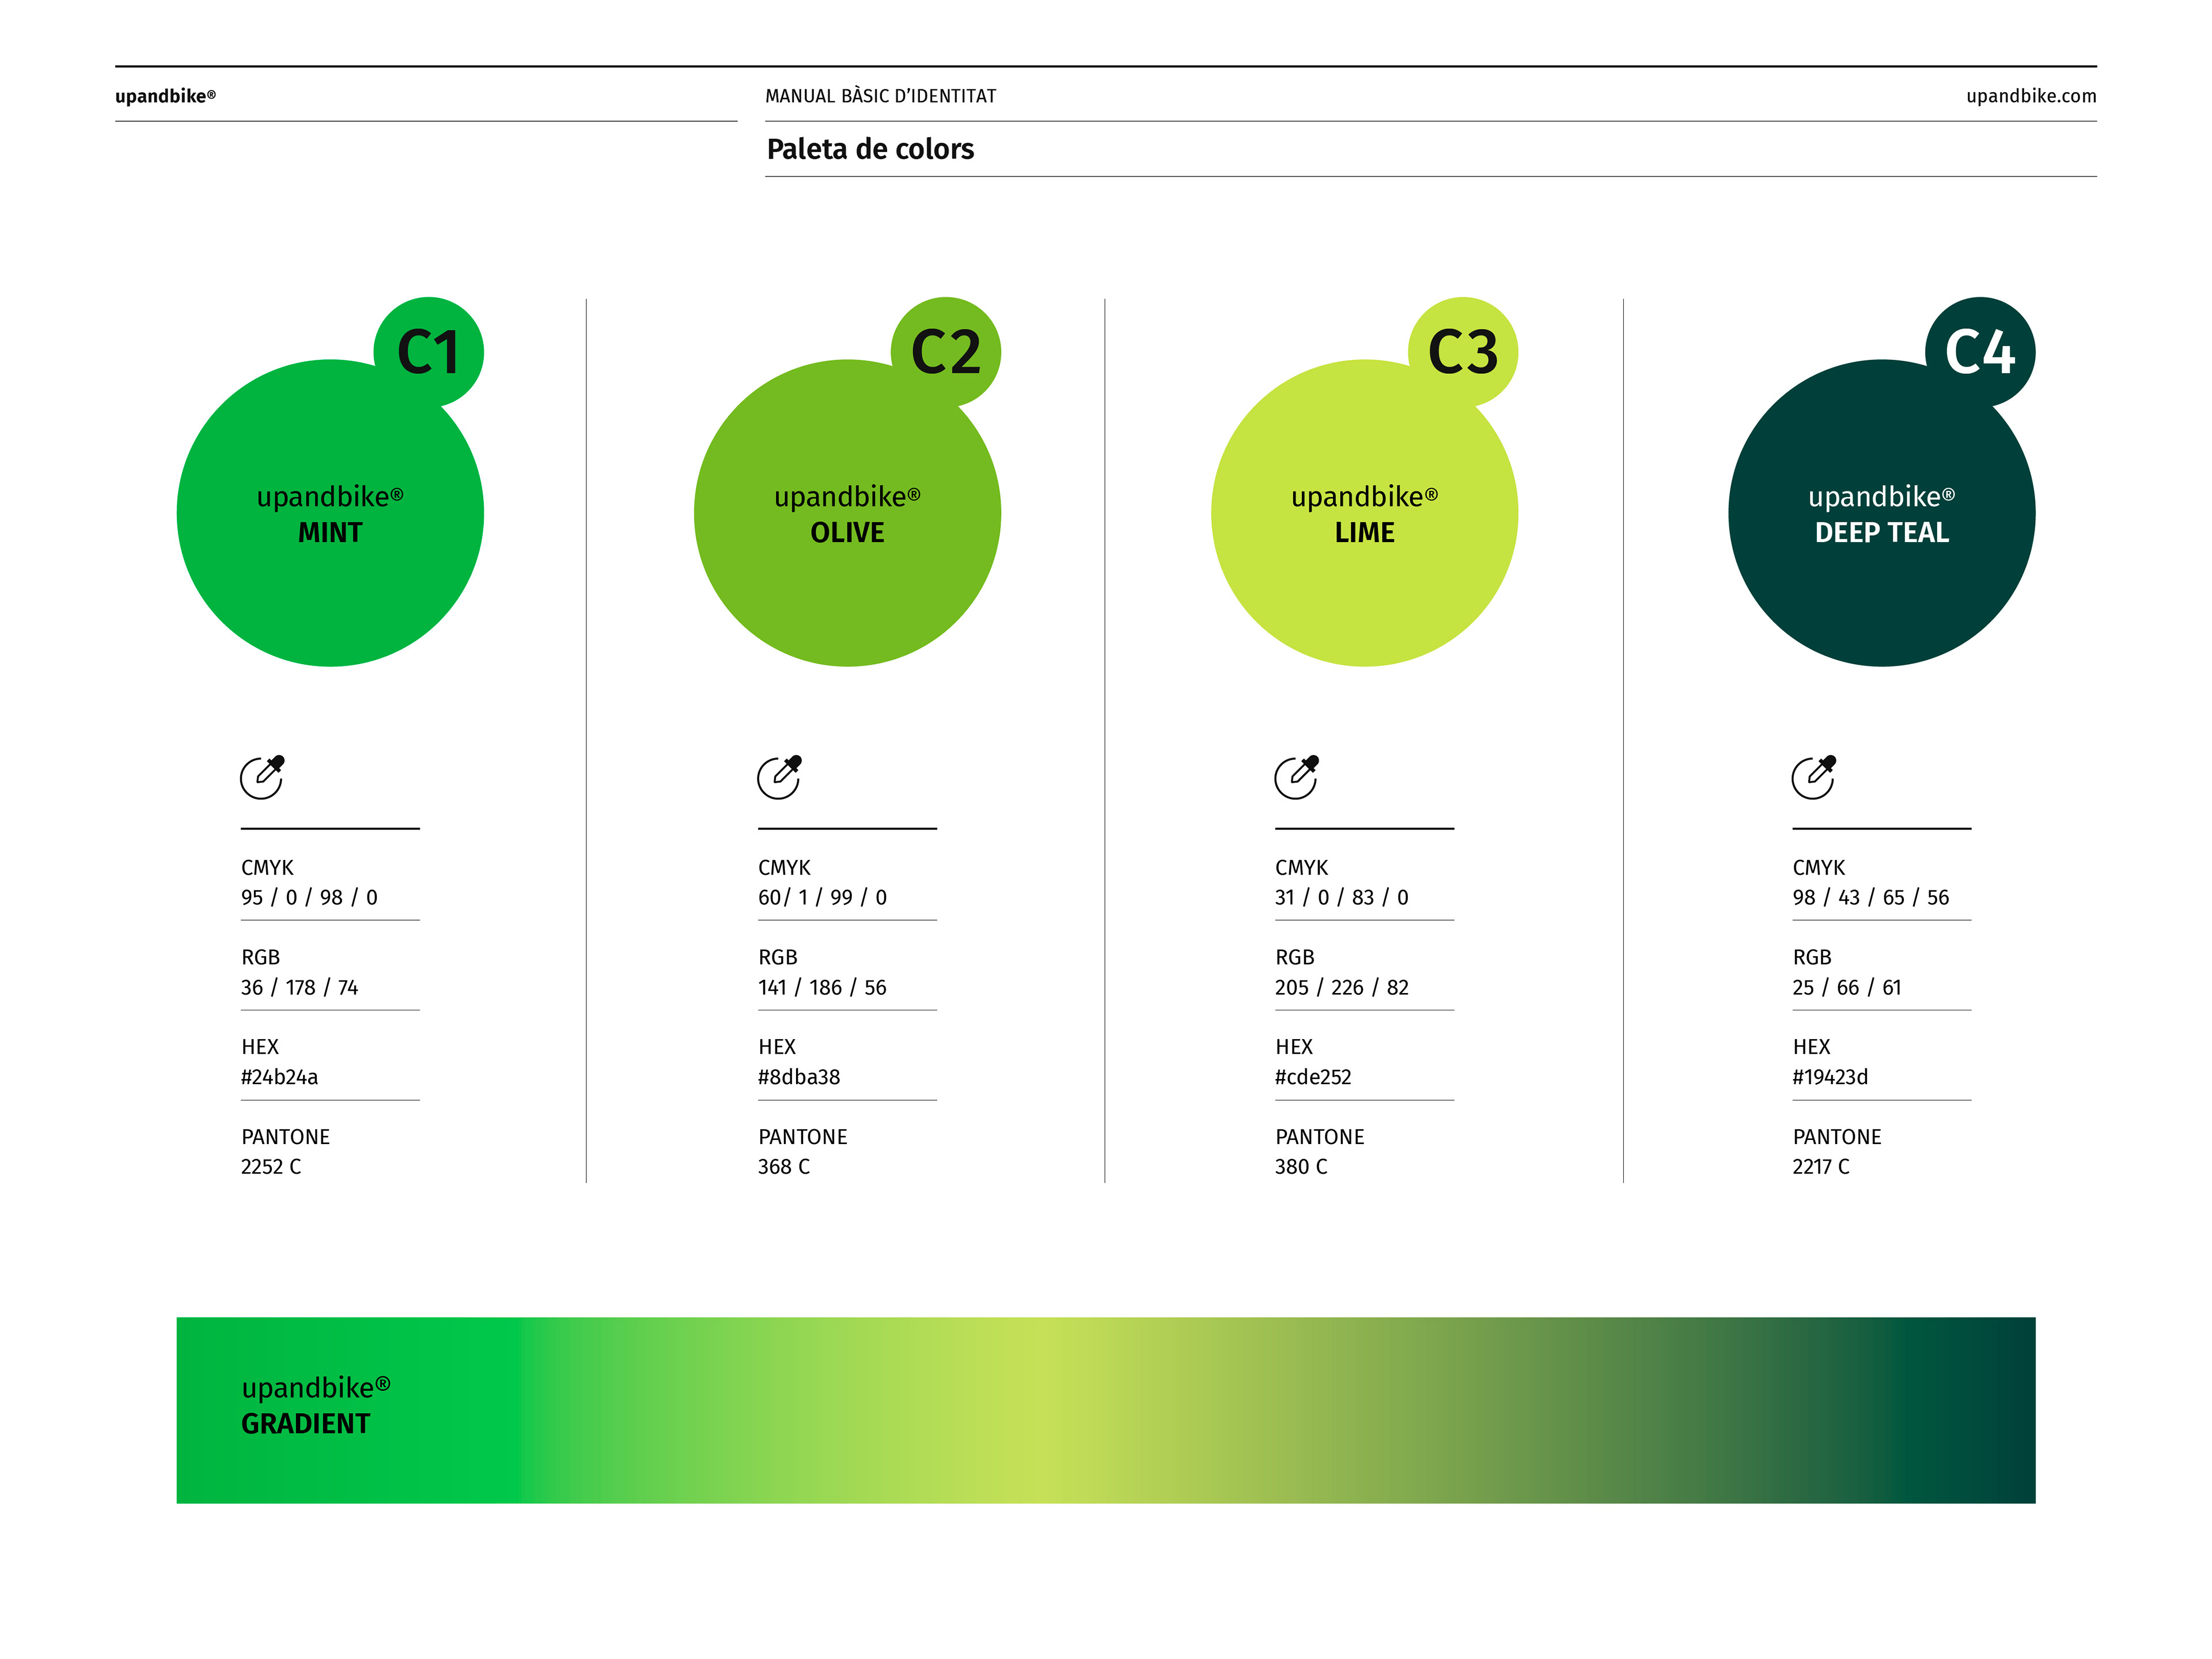
Task: Click the bold upandbike® logo text
Action: click(165, 96)
